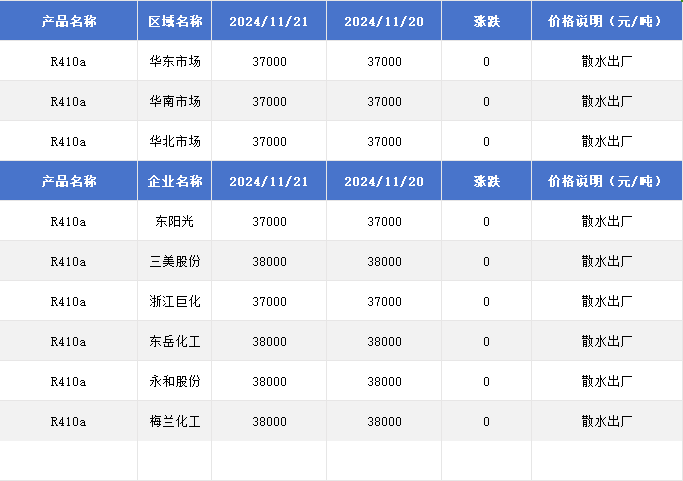Select 梅兰化工 2024/11/21 price 38000
The image size is (683, 481).
click(x=269, y=422)
